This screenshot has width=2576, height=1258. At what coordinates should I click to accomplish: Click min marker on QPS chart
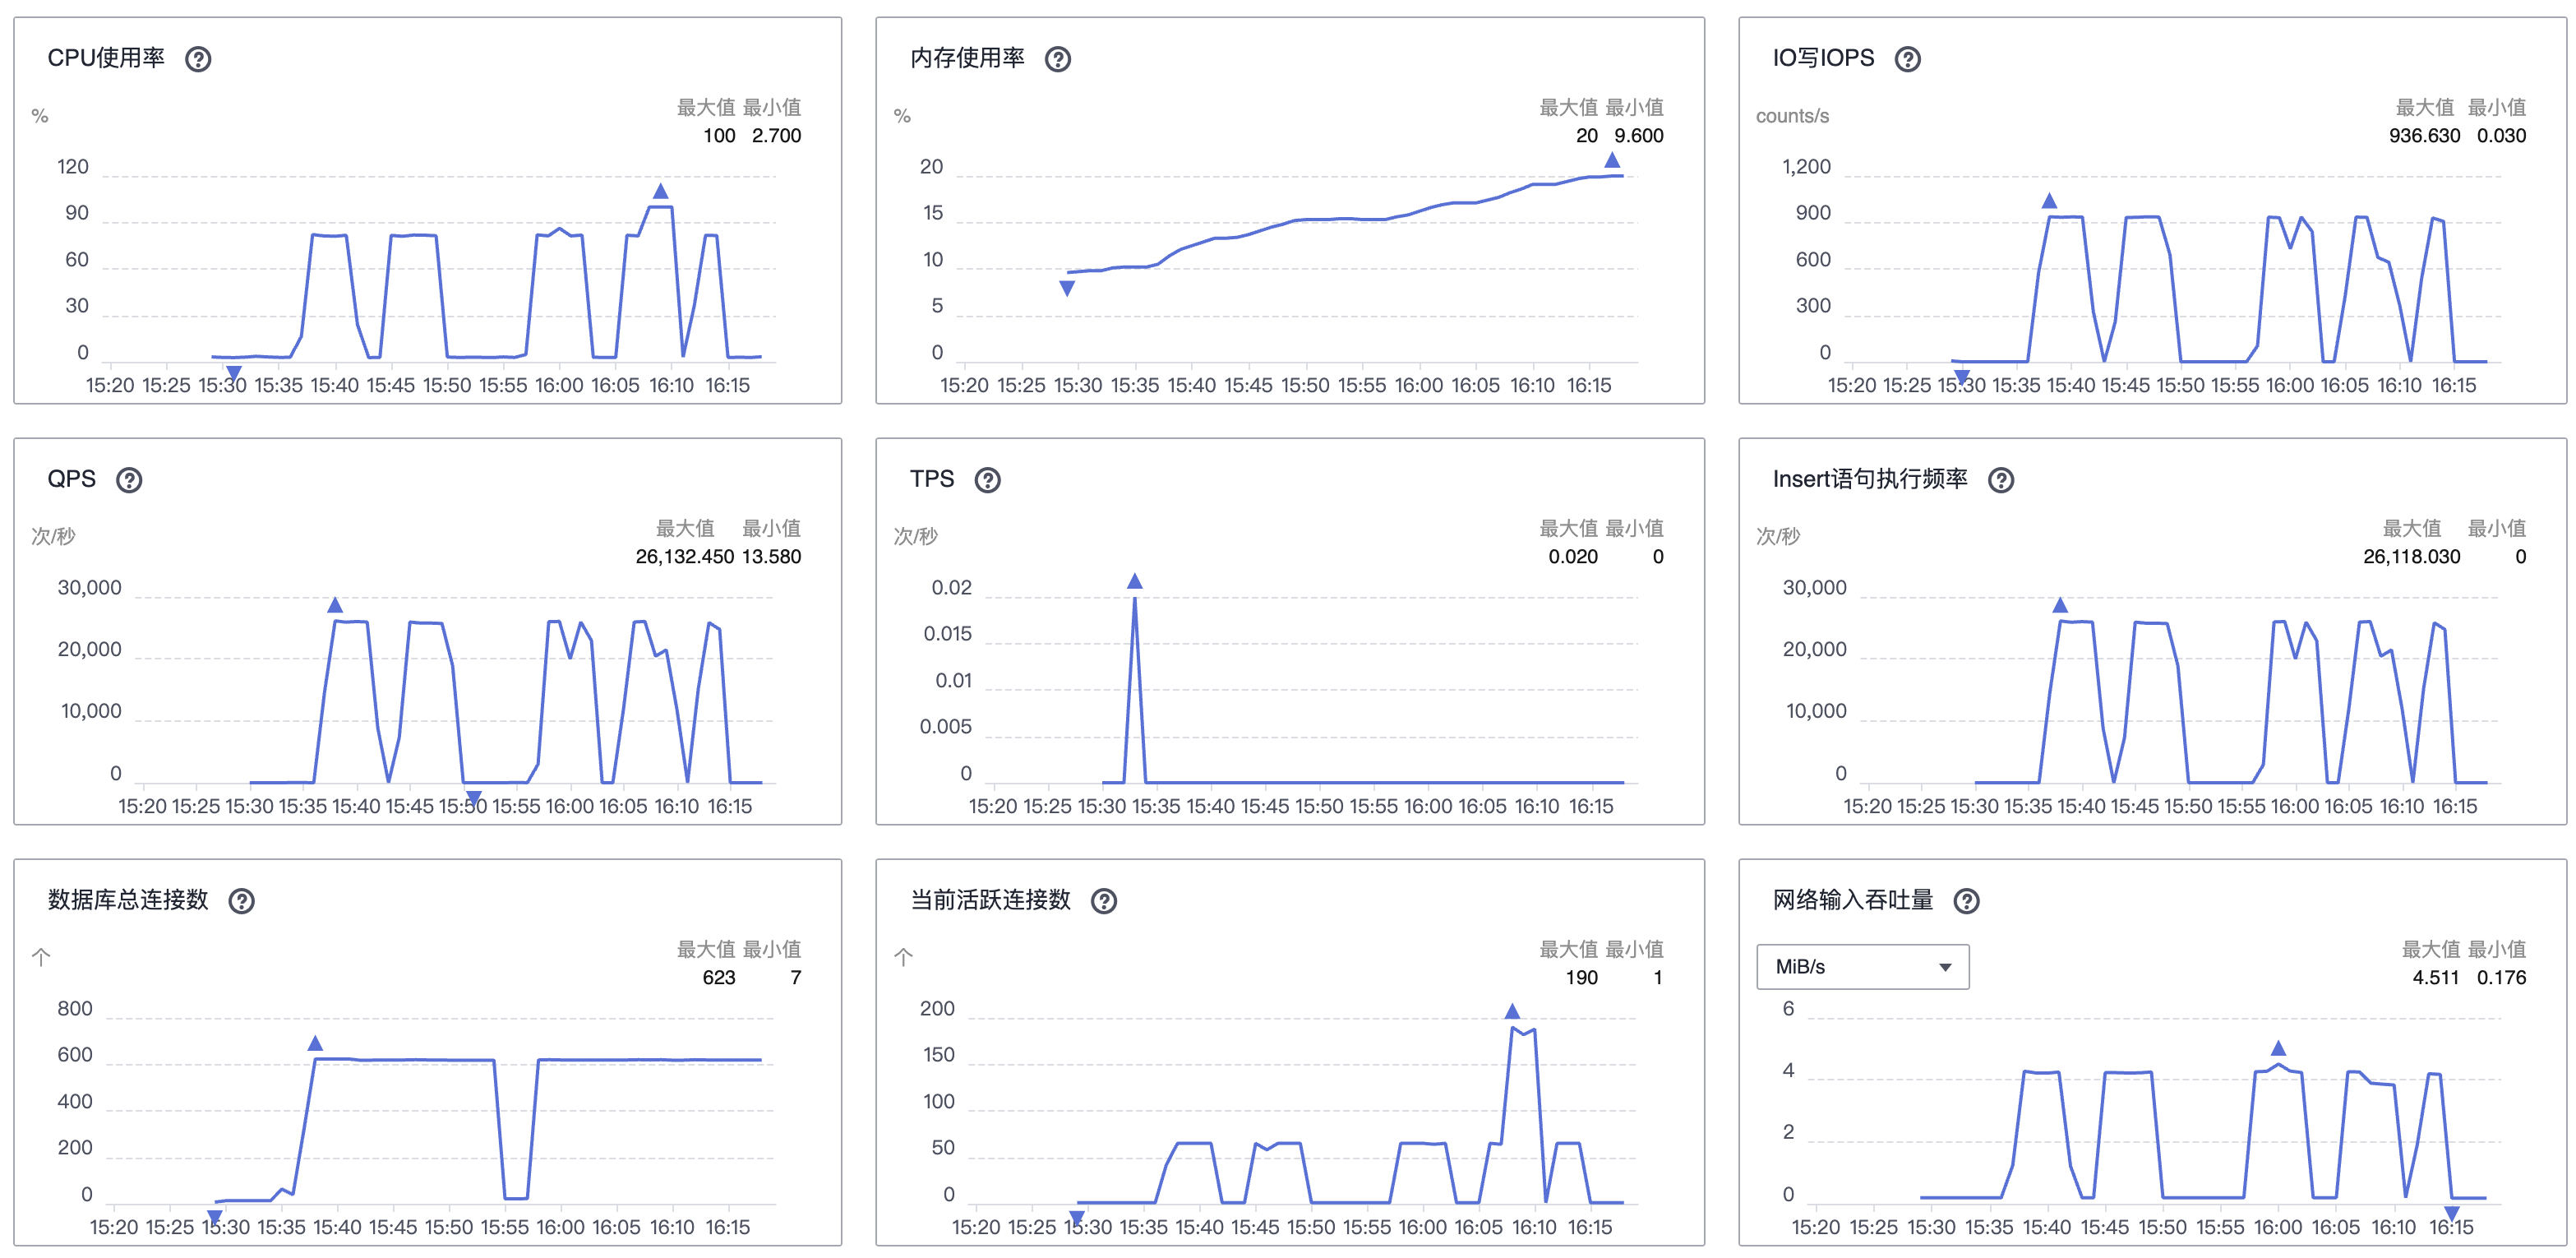[x=474, y=798]
